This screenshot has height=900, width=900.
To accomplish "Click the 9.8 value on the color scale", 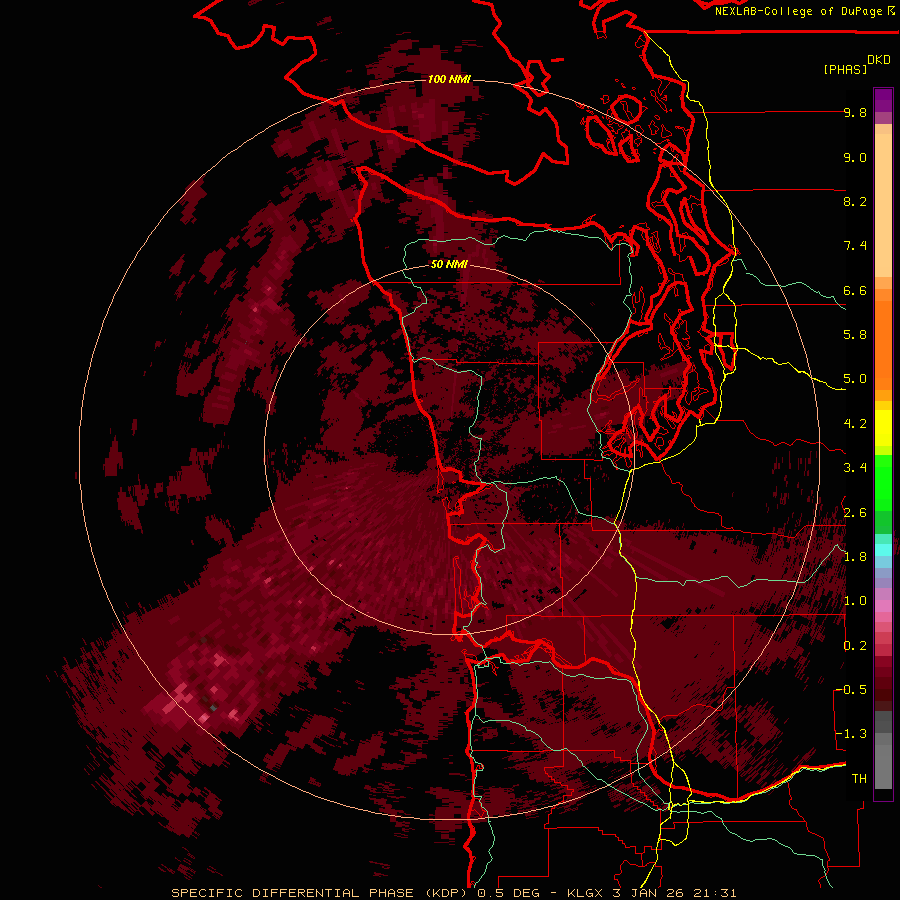I will (x=855, y=112).
